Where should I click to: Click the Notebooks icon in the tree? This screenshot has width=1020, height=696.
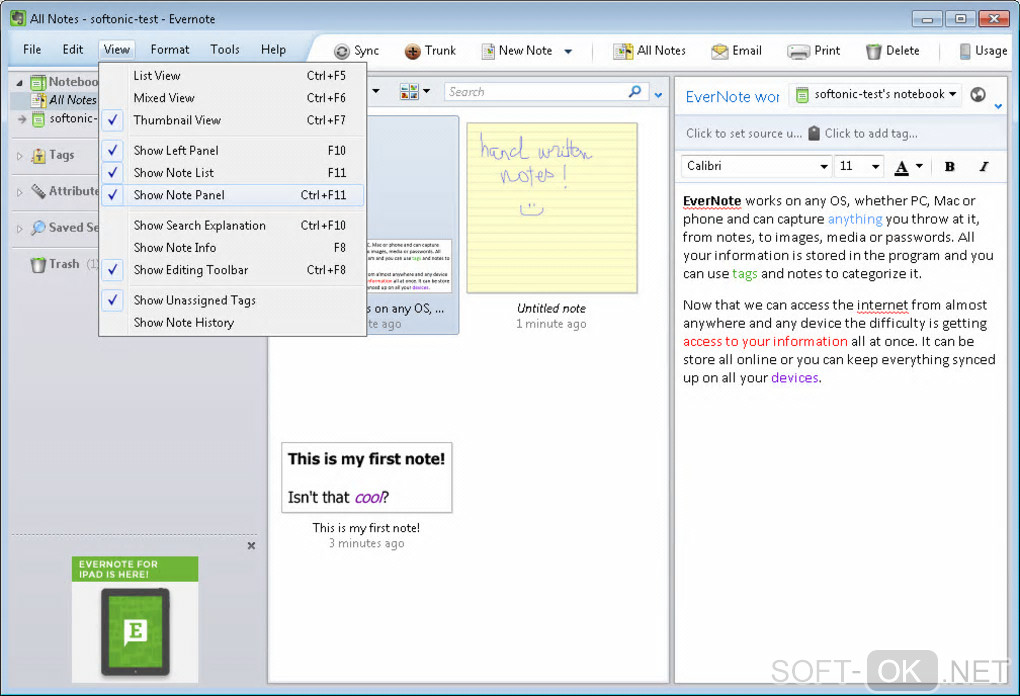[x=38, y=82]
